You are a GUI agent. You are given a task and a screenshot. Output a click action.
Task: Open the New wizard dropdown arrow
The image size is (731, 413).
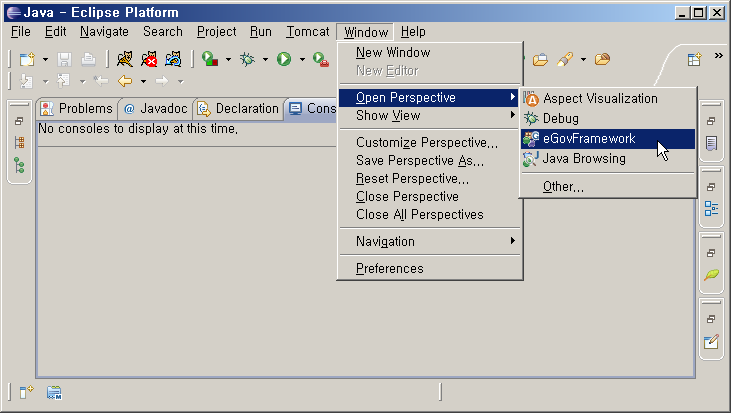(x=44, y=60)
